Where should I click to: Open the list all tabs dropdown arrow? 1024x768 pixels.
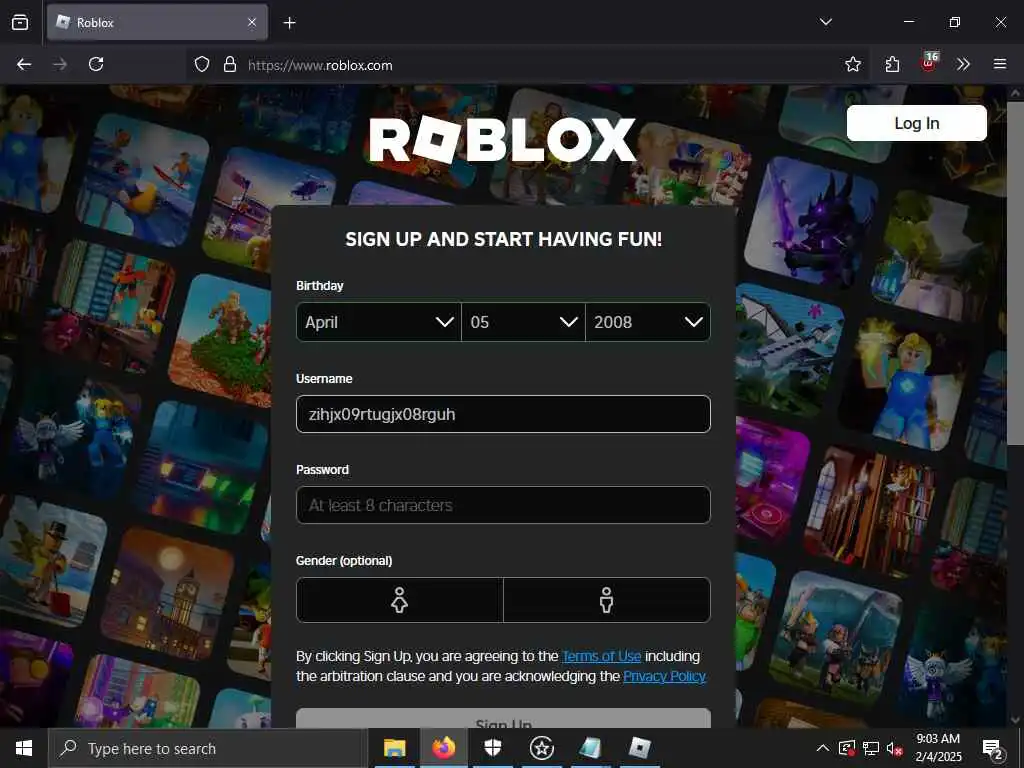point(825,22)
